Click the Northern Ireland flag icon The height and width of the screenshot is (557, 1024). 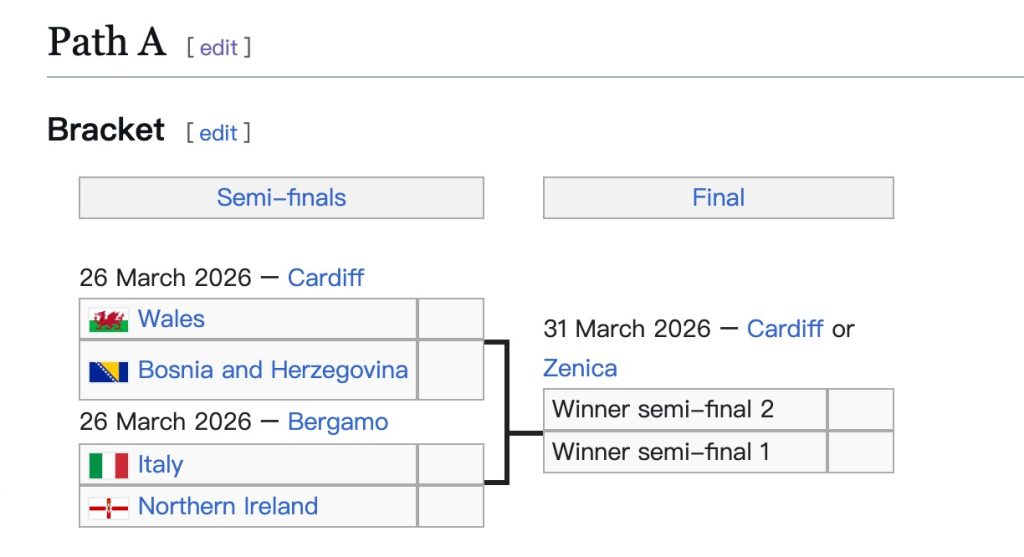108,507
